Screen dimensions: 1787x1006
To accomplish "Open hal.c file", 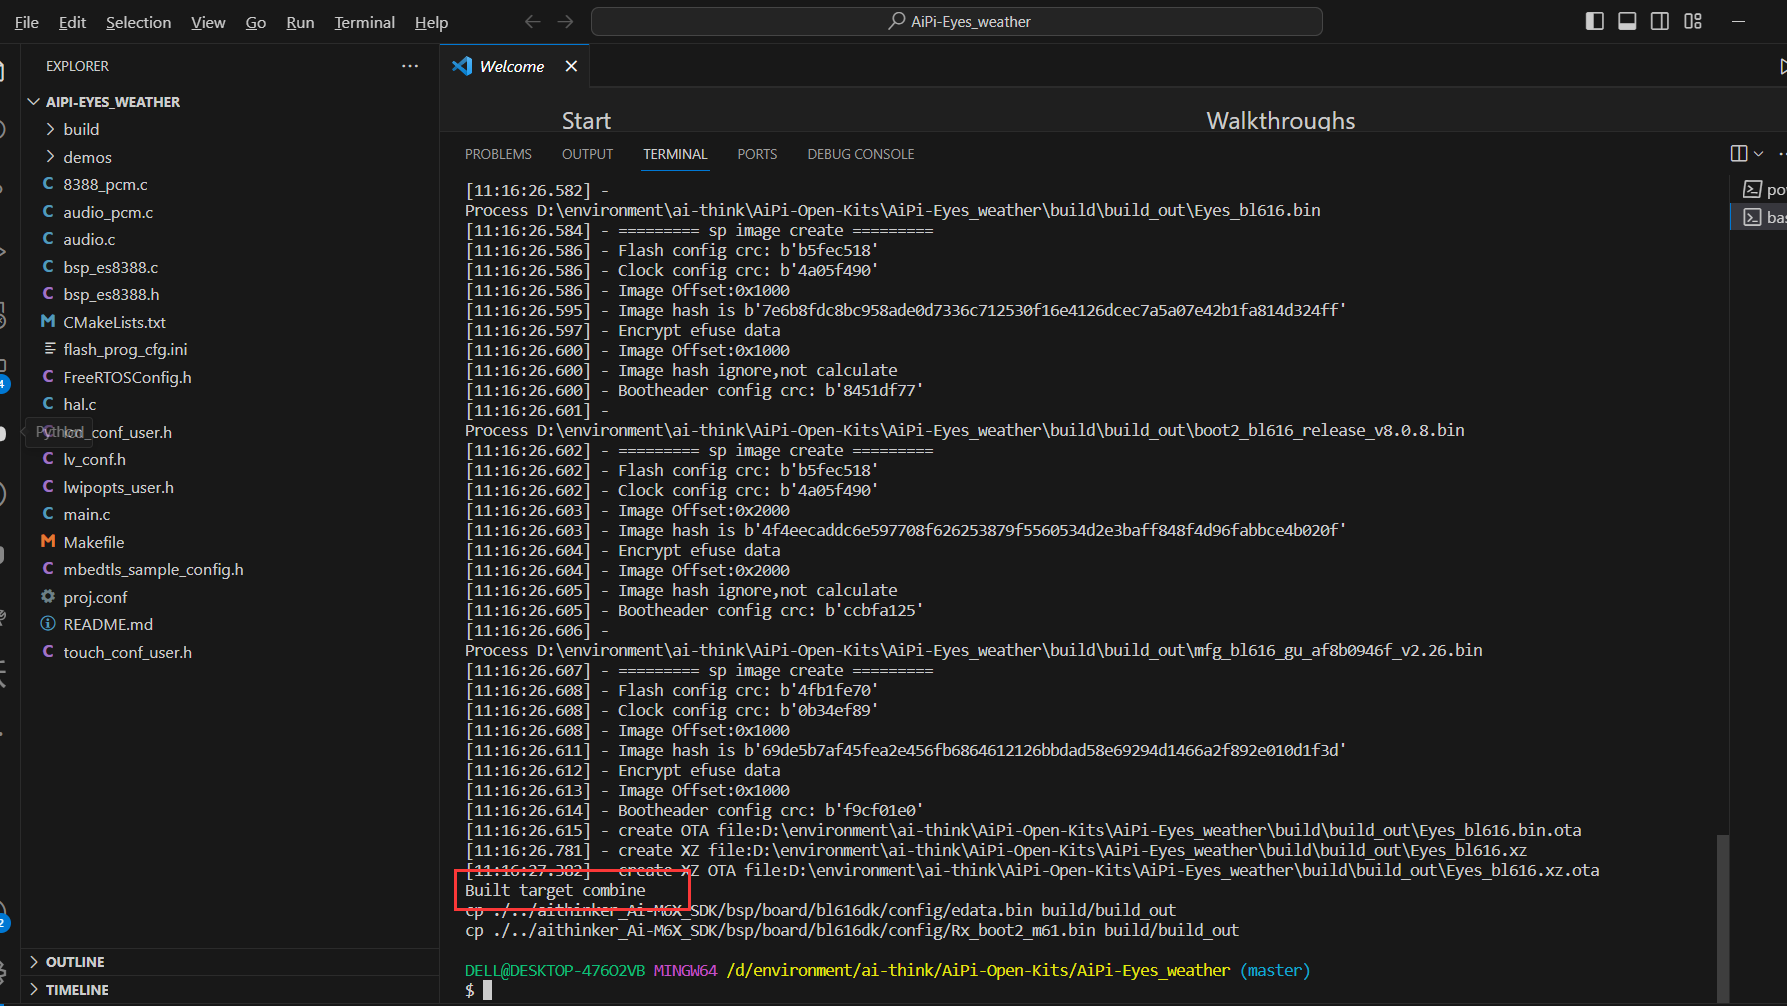I will tap(230, 404).
